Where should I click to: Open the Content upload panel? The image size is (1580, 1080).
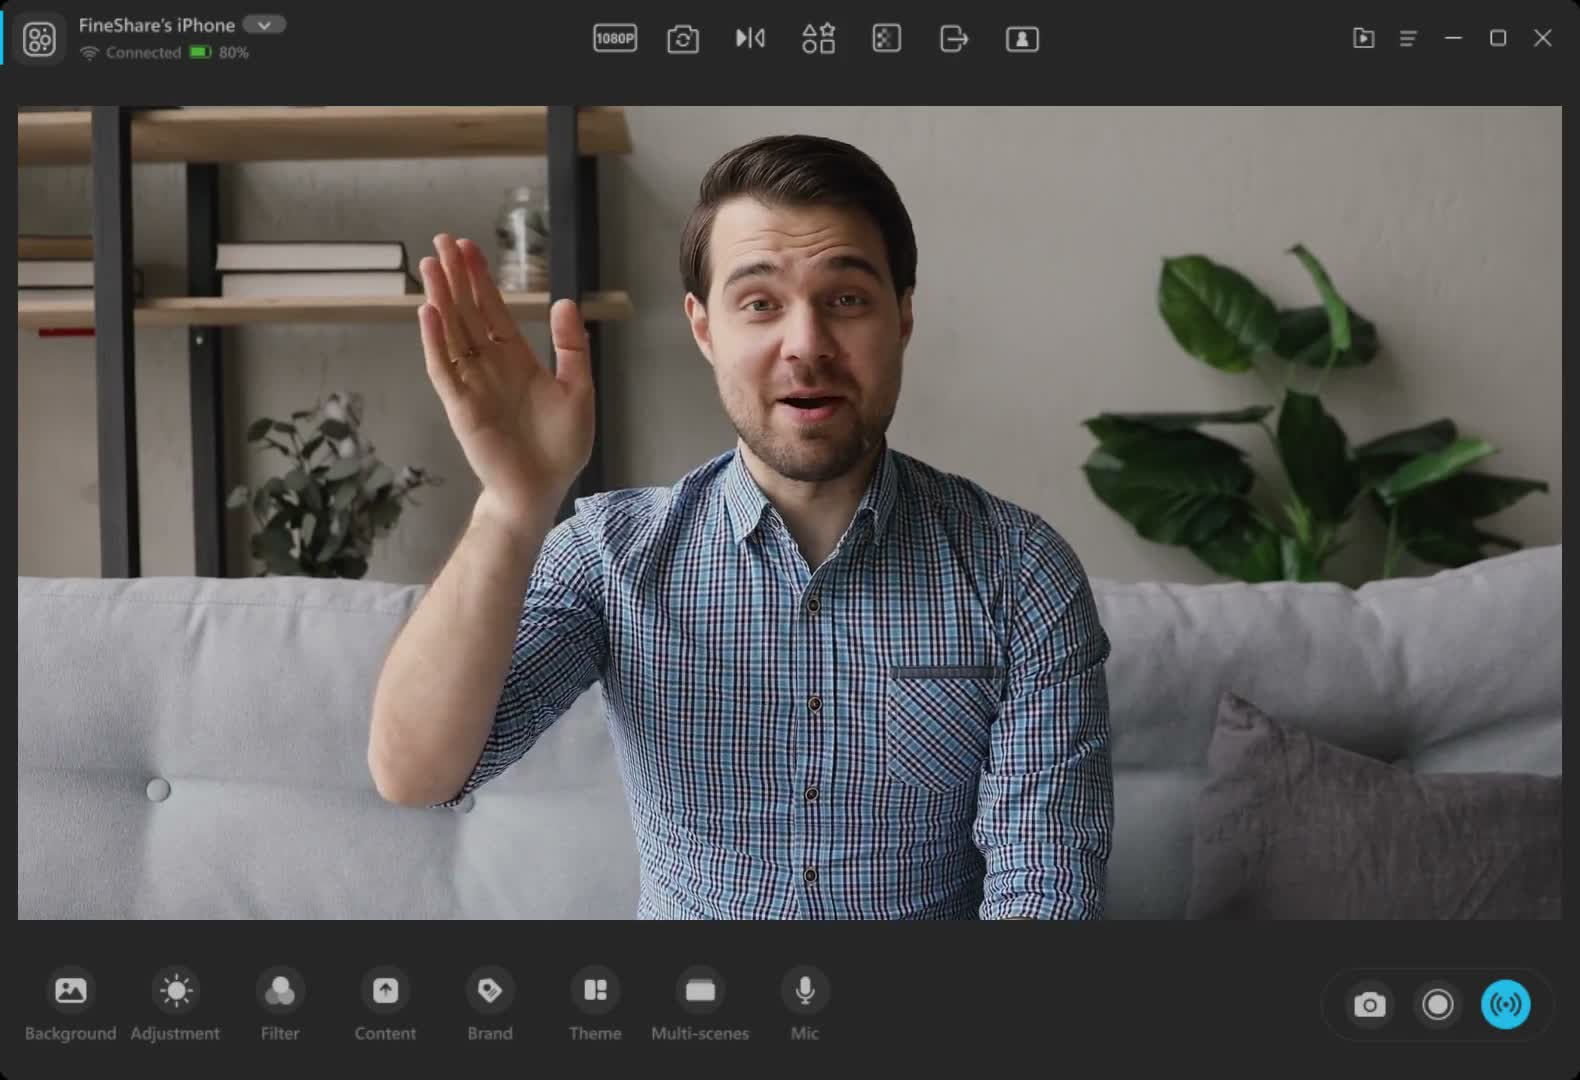385,1004
